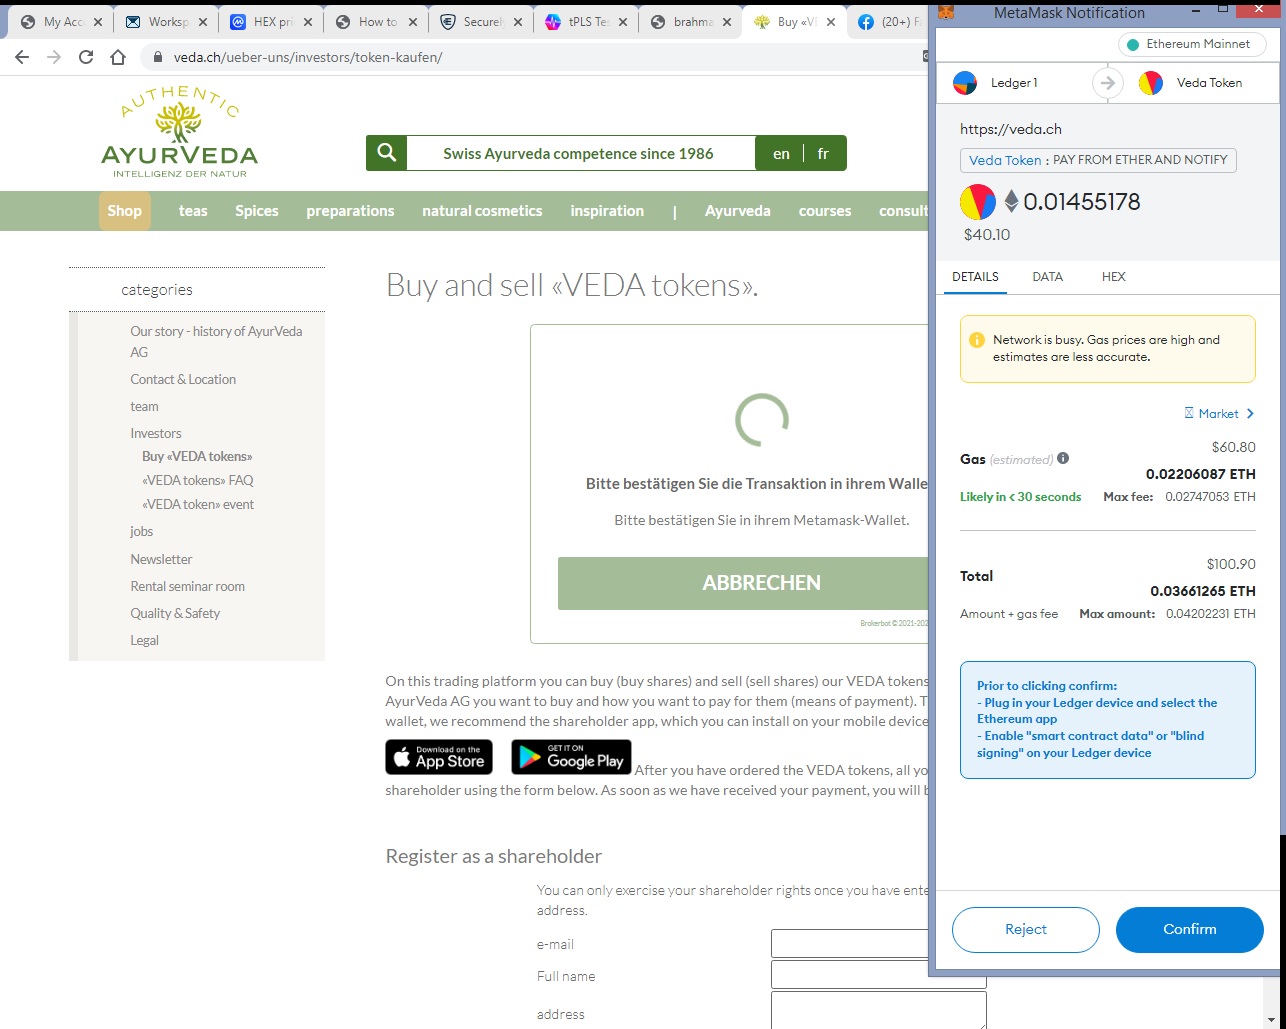Open «VEDA tokens» FAQ link
Image resolution: width=1286 pixels, height=1029 pixels.
click(x=198, y=480)
